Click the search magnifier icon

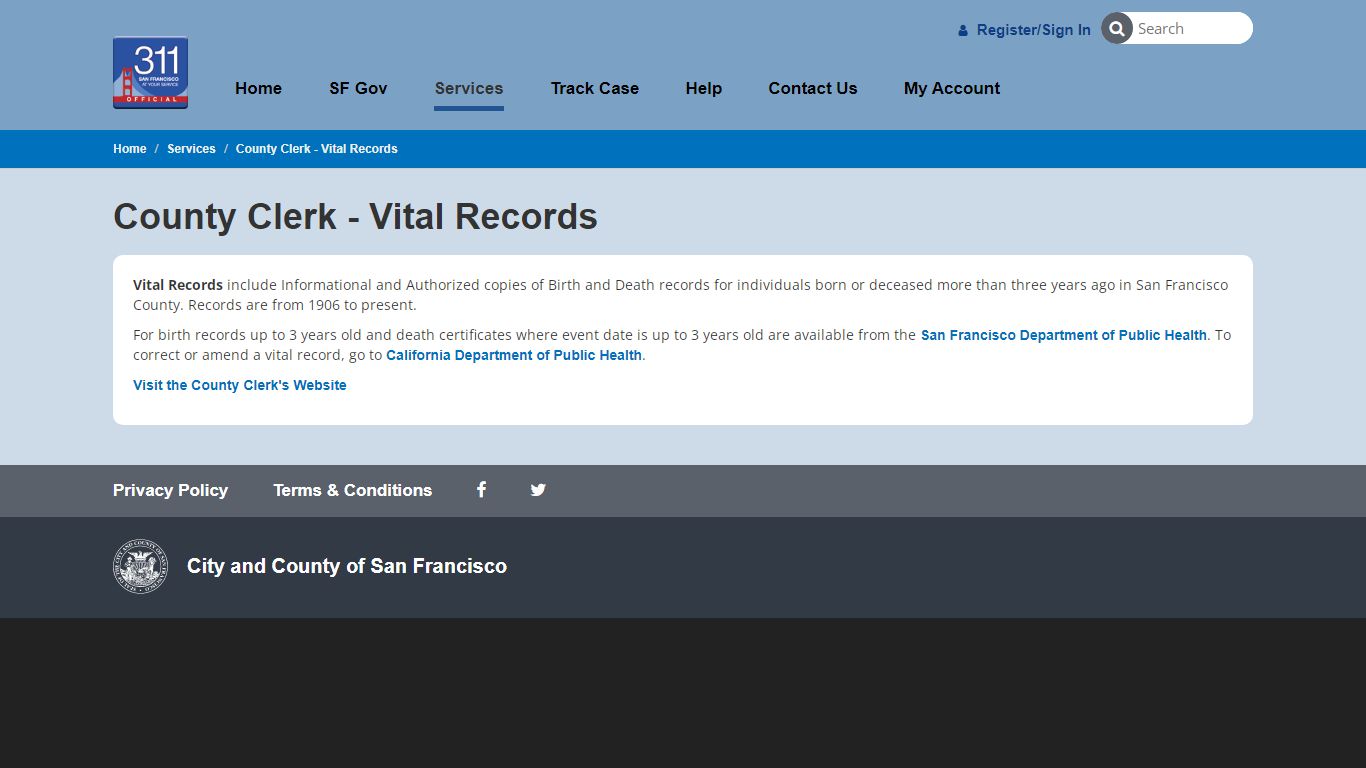1117,28
